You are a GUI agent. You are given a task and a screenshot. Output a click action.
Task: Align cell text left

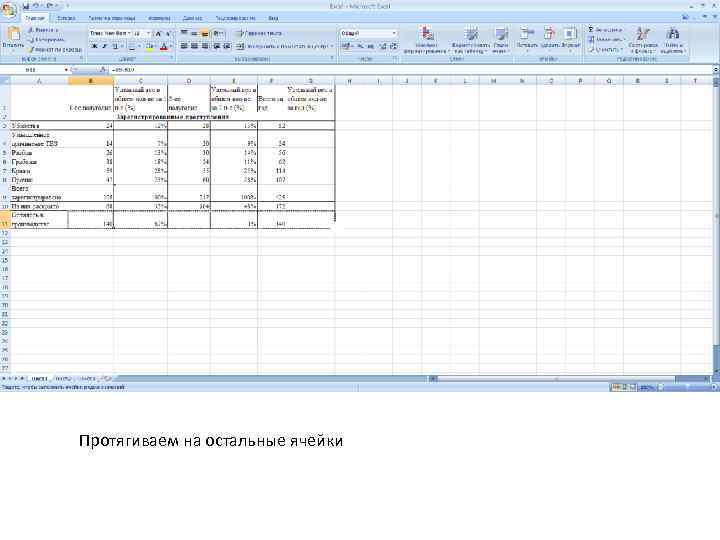click(184, 46)
